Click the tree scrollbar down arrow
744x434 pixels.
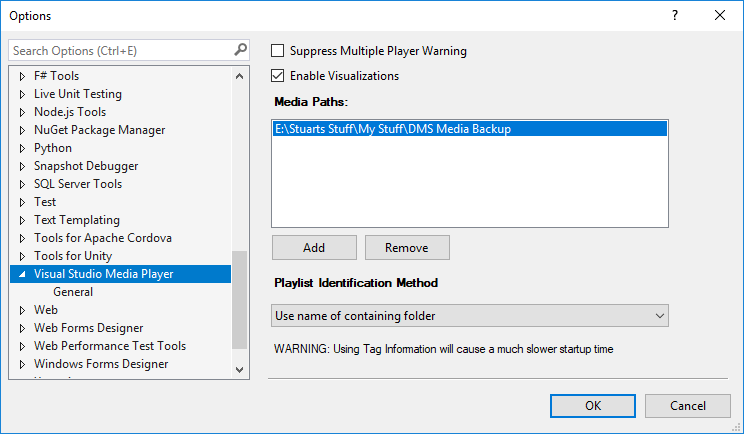click(240, 369)
